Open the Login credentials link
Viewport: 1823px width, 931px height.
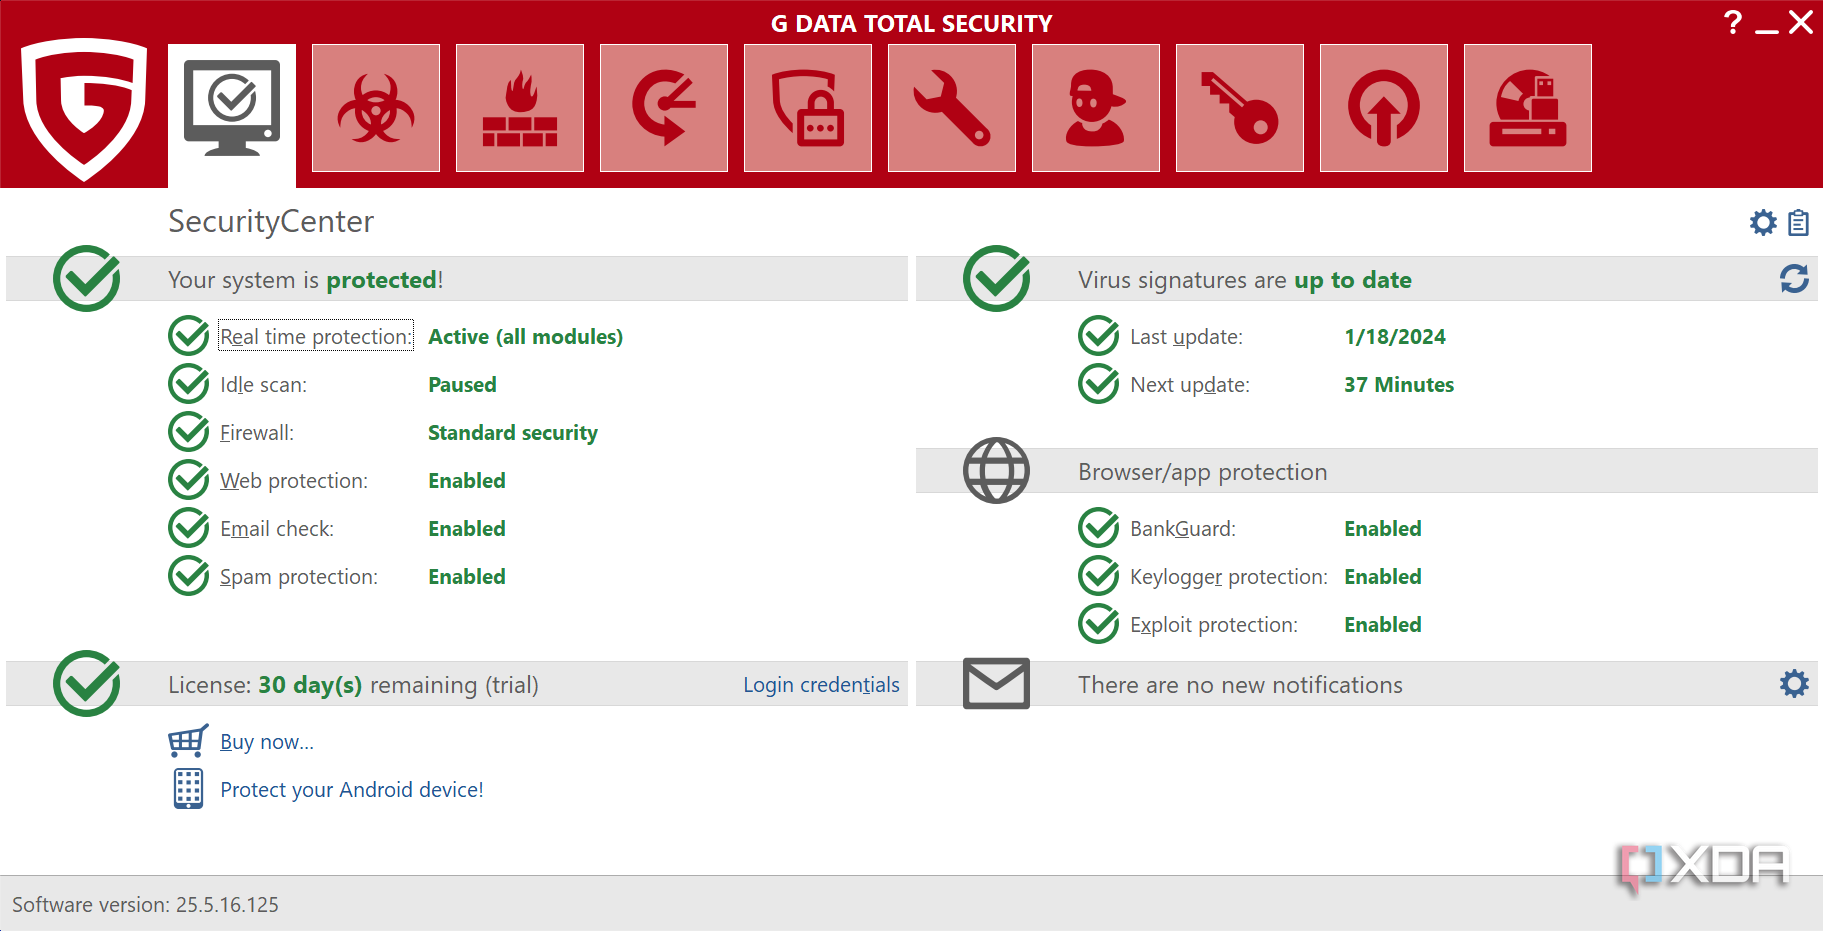(x=821, y=685)
